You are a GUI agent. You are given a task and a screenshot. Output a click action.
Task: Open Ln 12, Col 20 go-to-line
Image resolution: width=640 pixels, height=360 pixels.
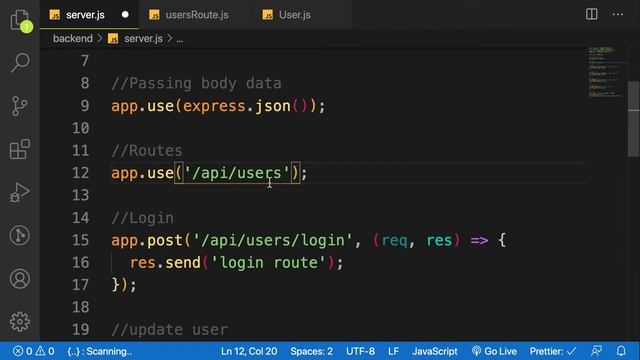(x=249, y=351)
